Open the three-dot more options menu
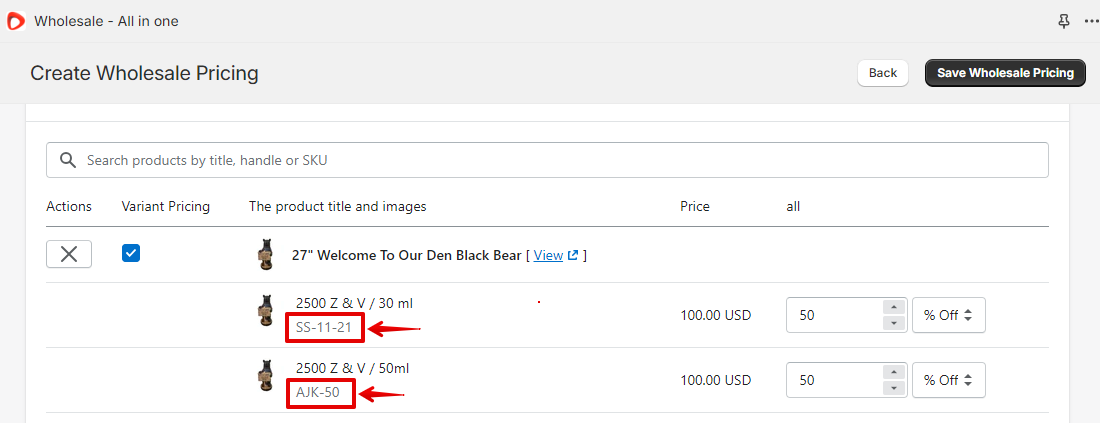1100x423 pixels. (x=1091, y=21)
